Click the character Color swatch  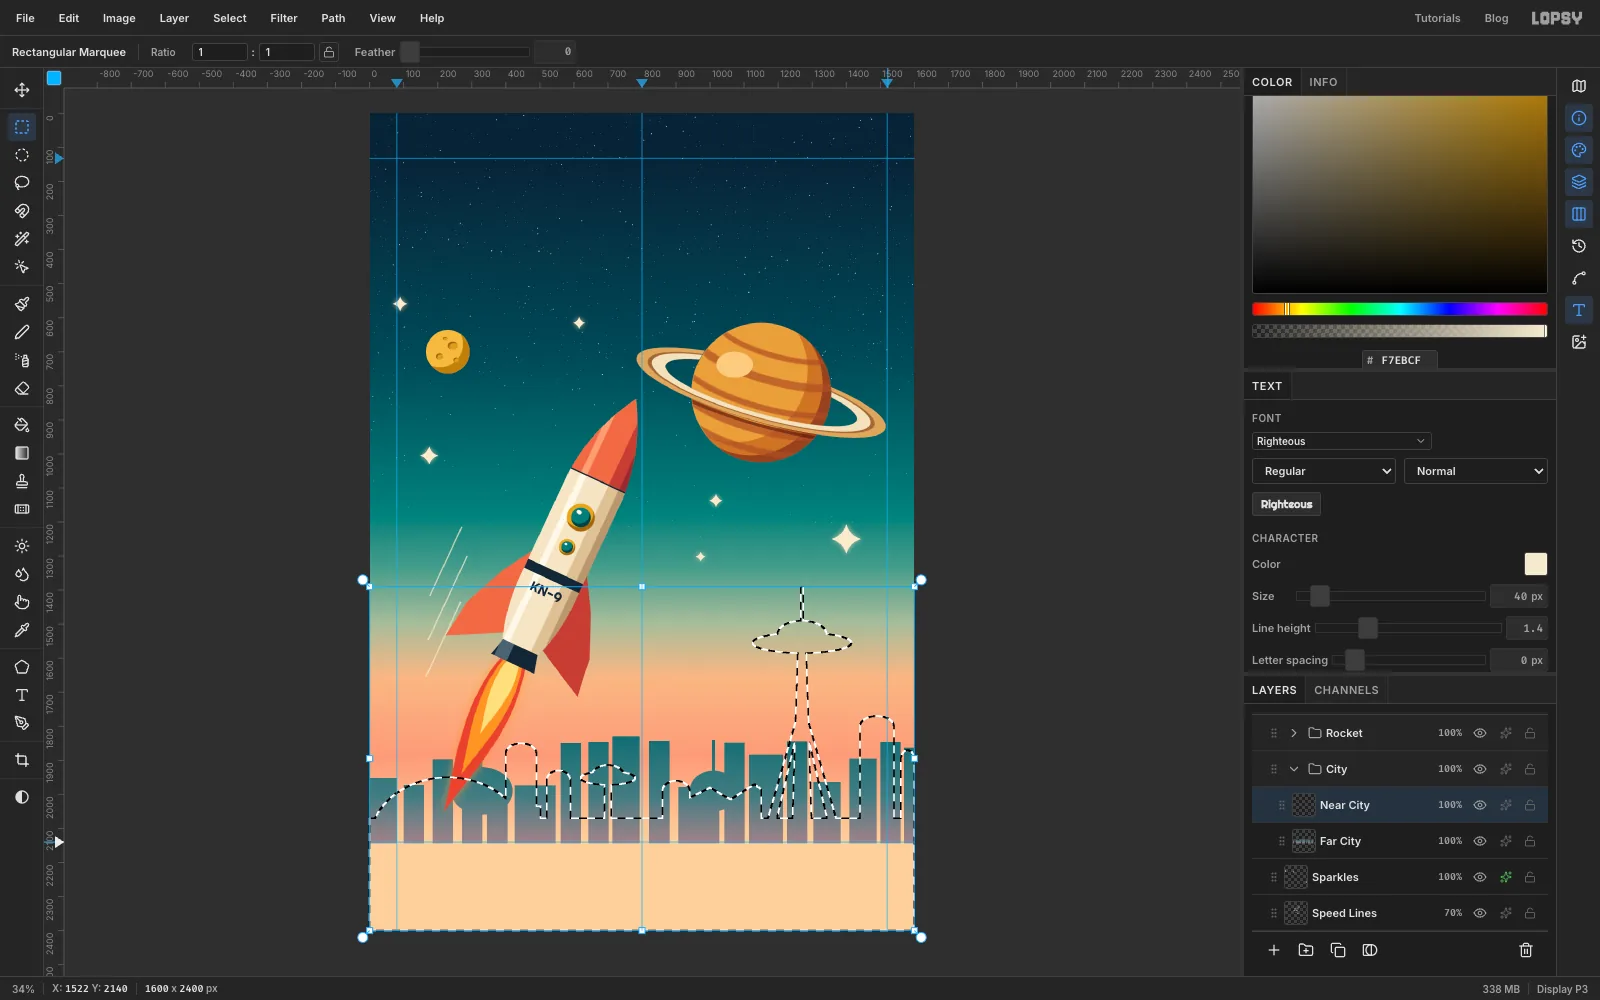click(x=1536, y=564)
